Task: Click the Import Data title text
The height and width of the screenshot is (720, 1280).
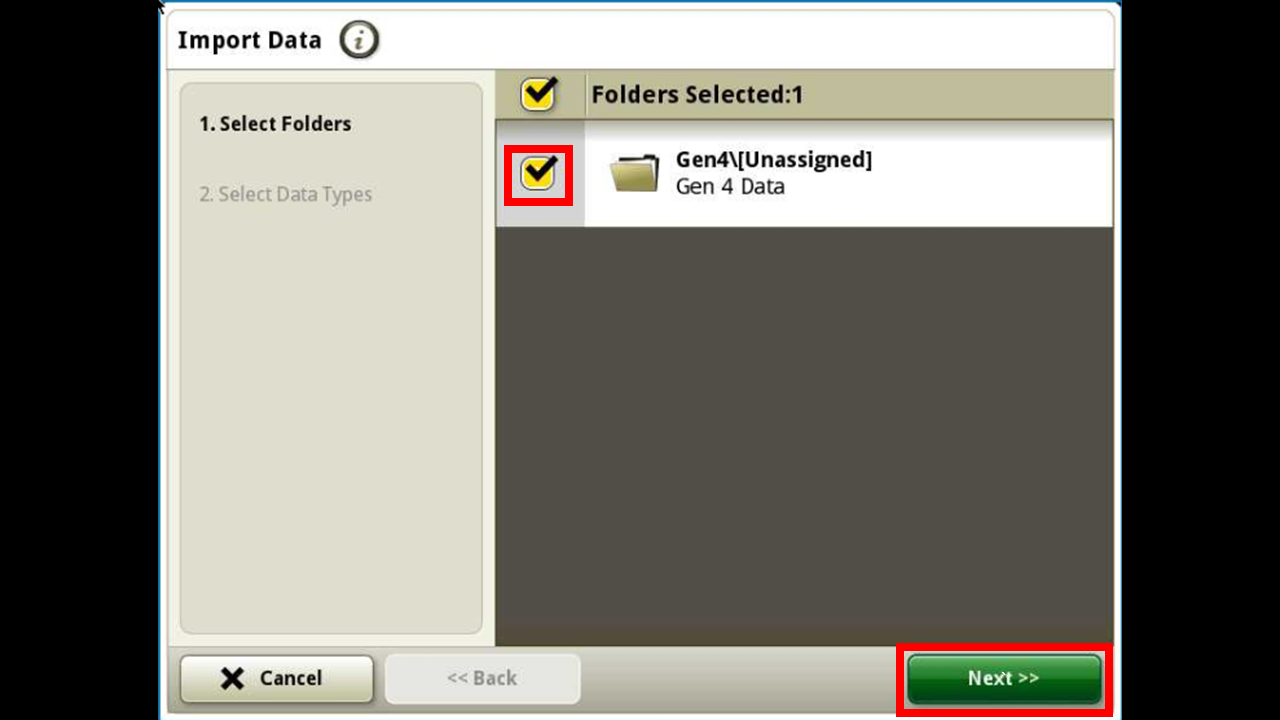Action: pyautogui.click(x=250, y=41)
